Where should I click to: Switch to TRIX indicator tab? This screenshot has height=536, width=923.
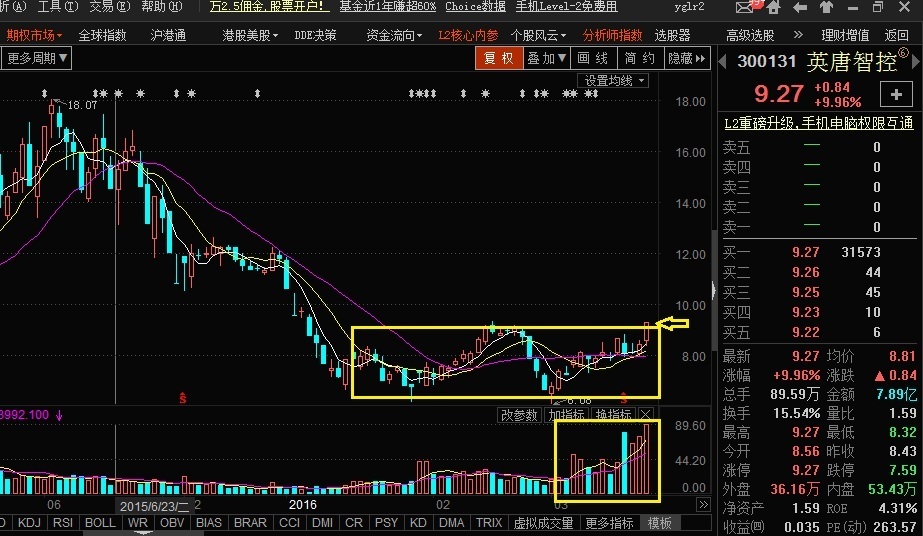[489, 522]
